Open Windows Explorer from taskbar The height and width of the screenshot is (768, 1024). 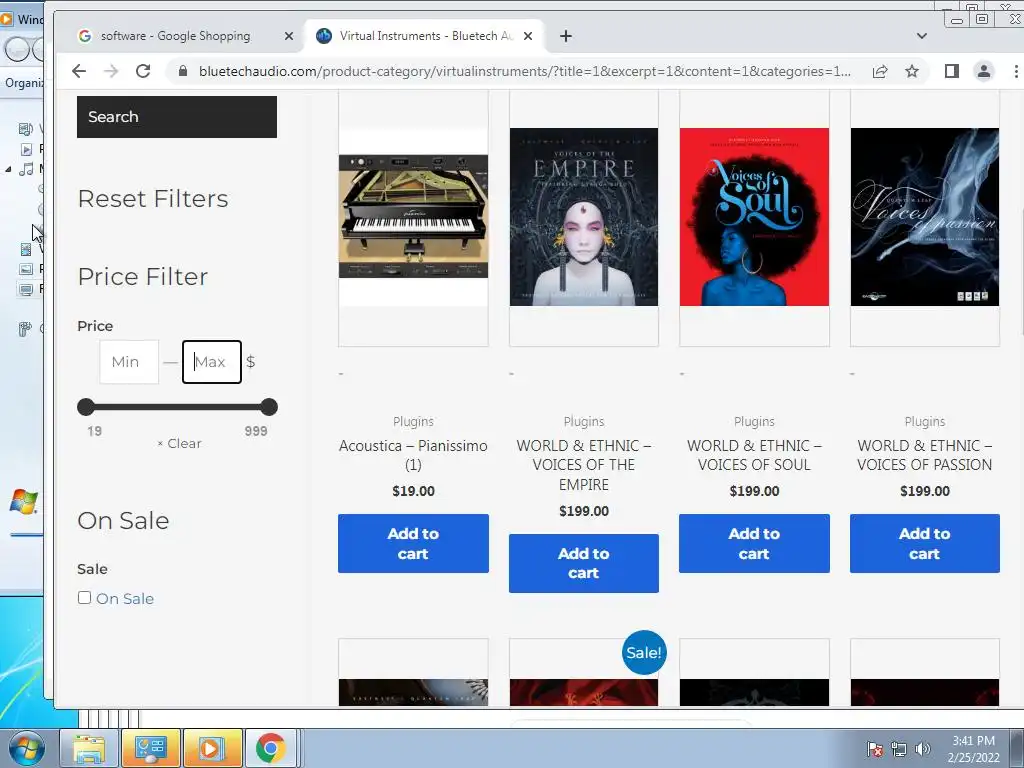[89, 748]
